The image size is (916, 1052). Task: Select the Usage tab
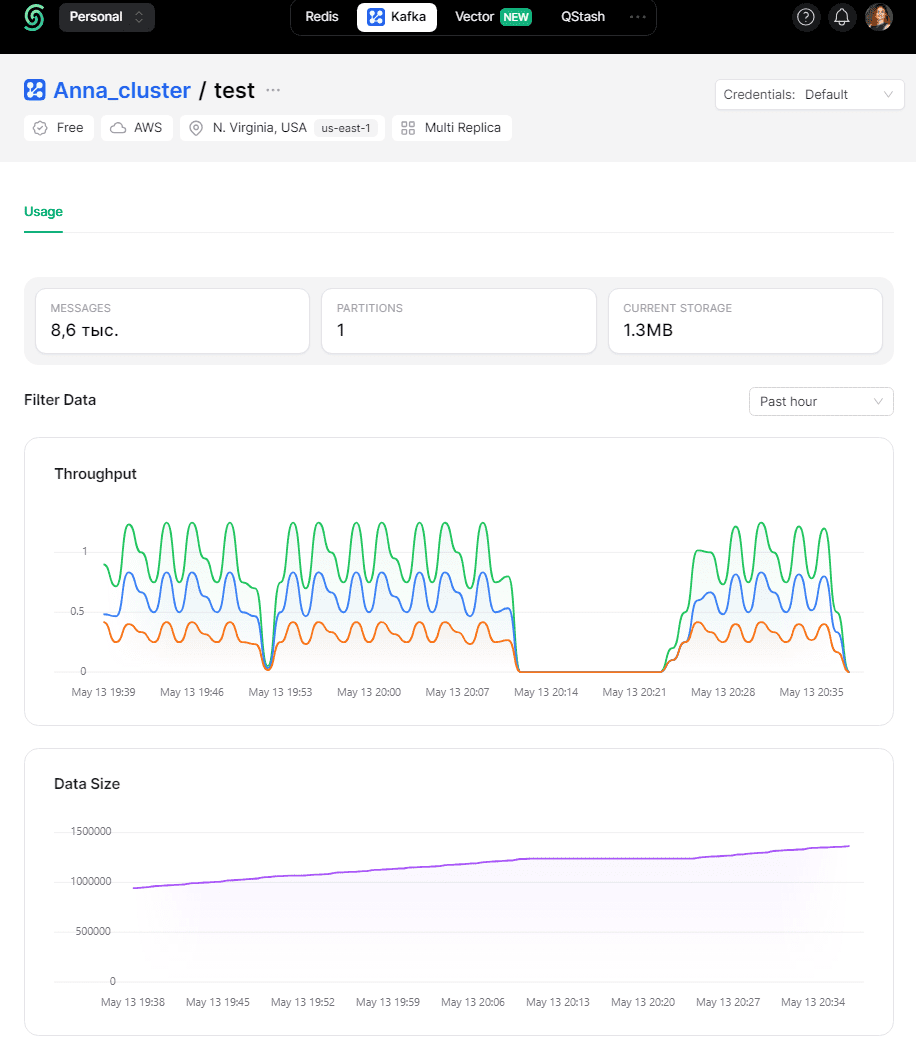pyautogui.click(x=43, y=212)
